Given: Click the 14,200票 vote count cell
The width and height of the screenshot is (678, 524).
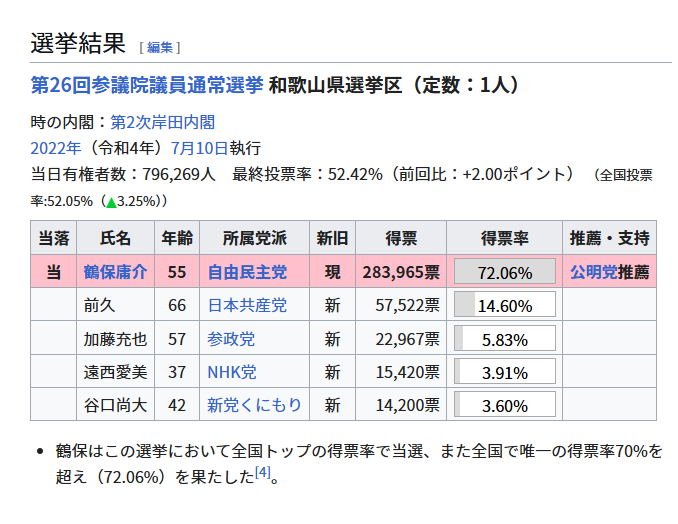Looking at the screenshot, I should (401, 405).
